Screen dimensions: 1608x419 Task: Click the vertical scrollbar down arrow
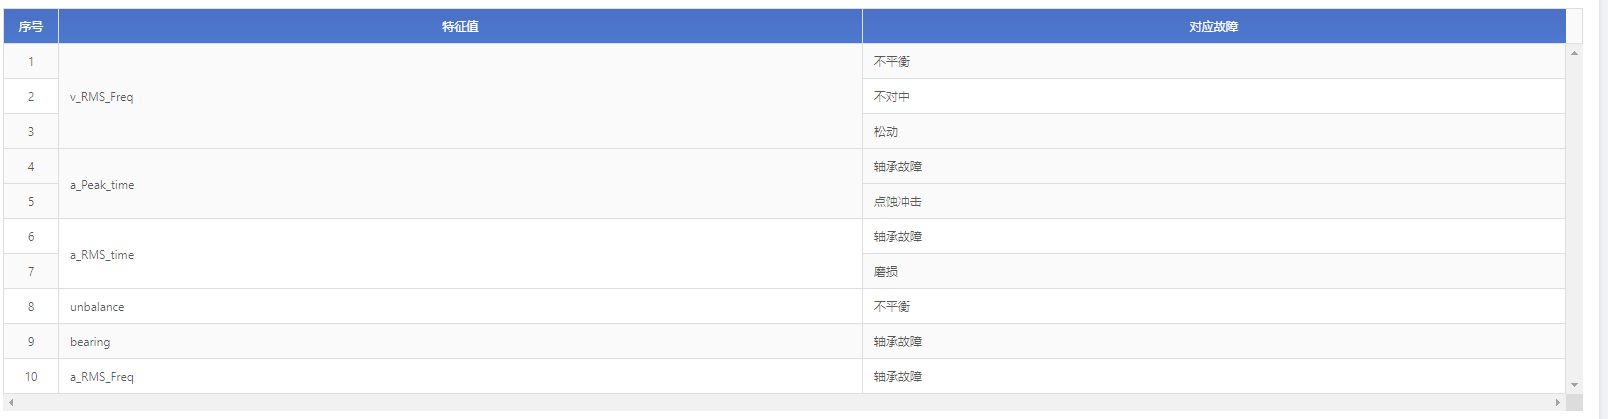coord(1574,384)
